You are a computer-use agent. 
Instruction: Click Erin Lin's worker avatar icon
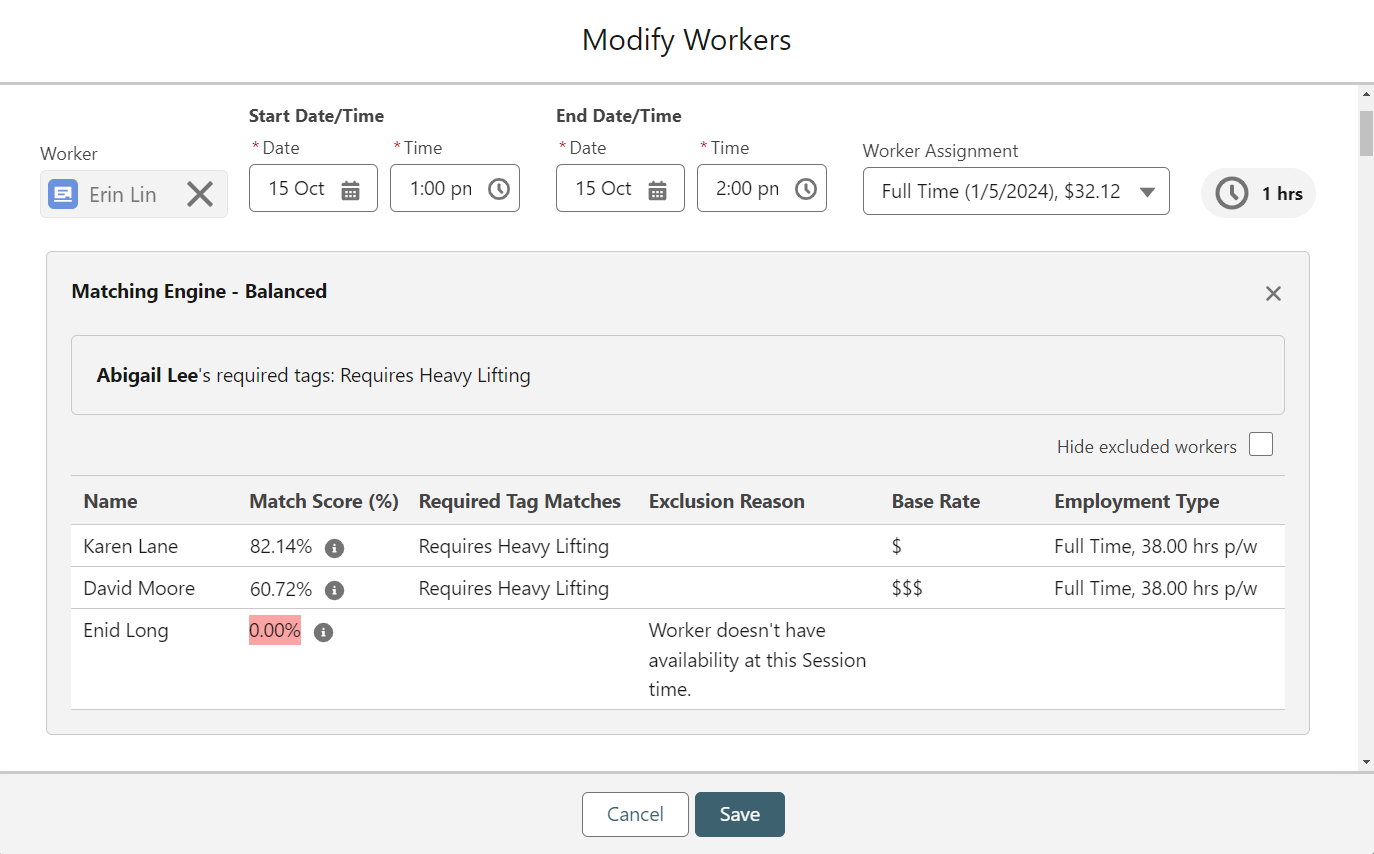[62, 193]
